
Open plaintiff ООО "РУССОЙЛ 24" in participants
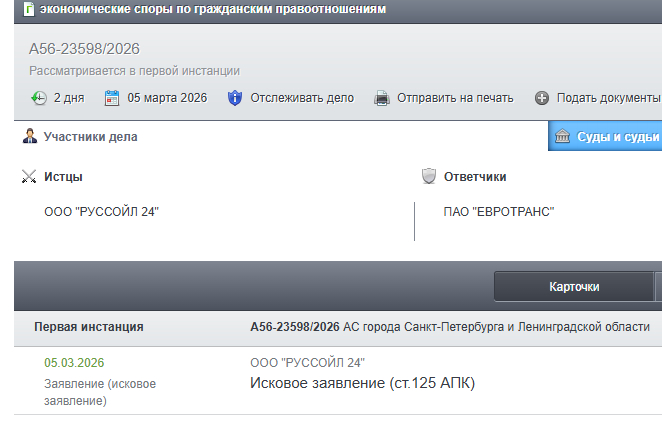[x=102, y=211]
